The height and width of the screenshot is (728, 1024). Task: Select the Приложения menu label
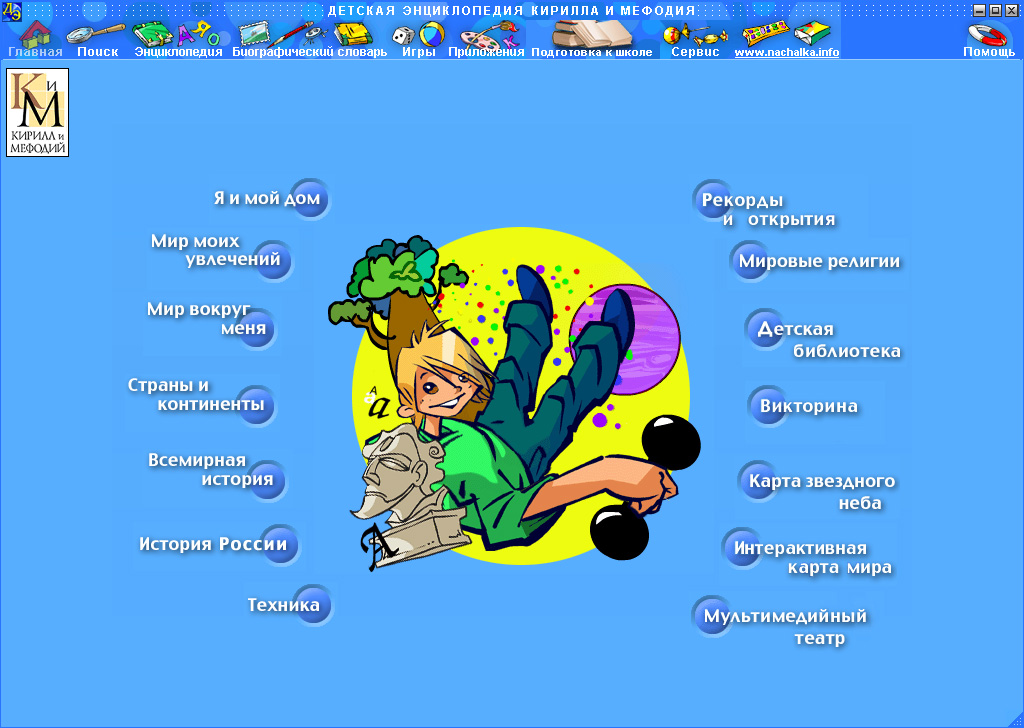point(486,52)
